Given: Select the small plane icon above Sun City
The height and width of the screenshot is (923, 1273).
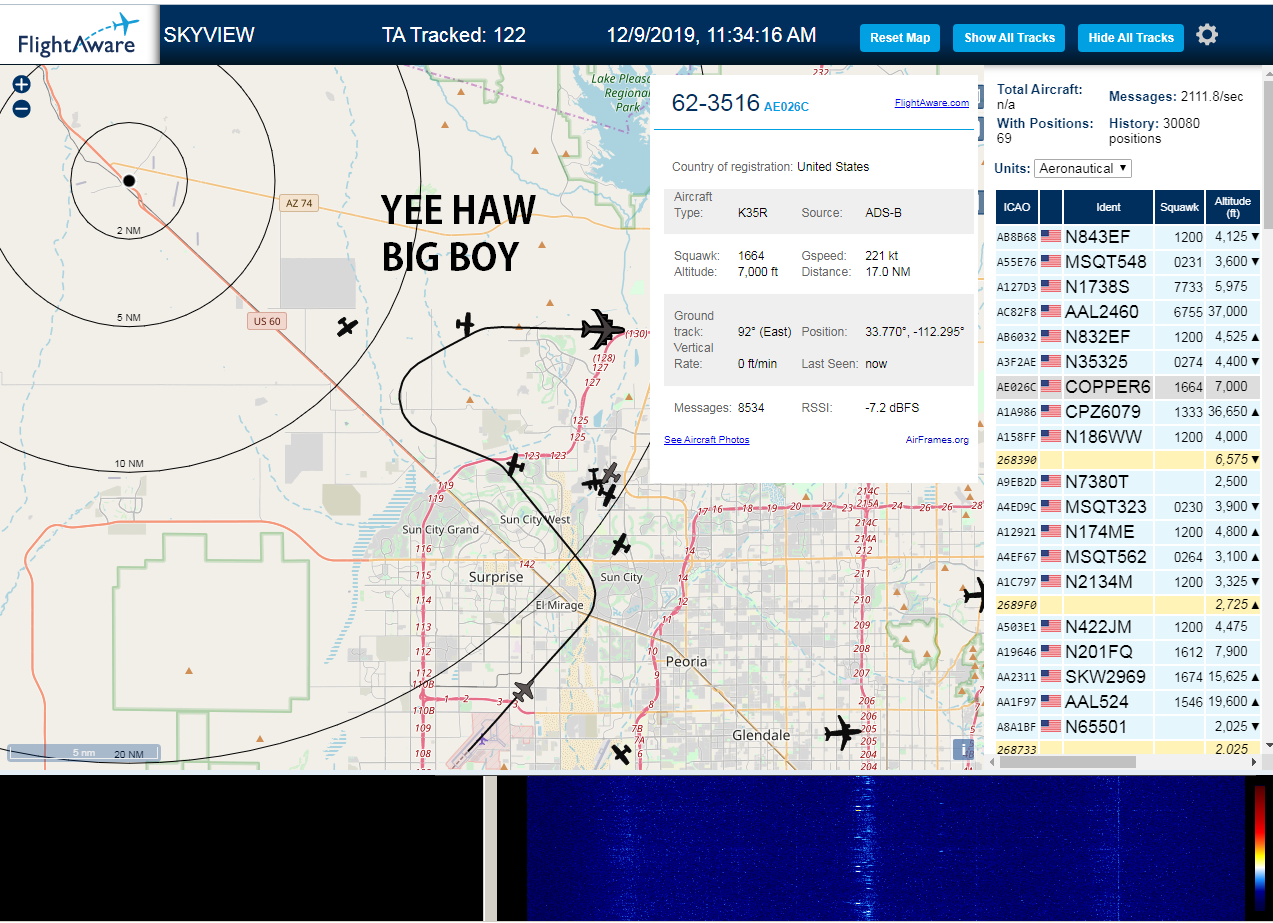Looking at the screenshot, I should 621,545.
